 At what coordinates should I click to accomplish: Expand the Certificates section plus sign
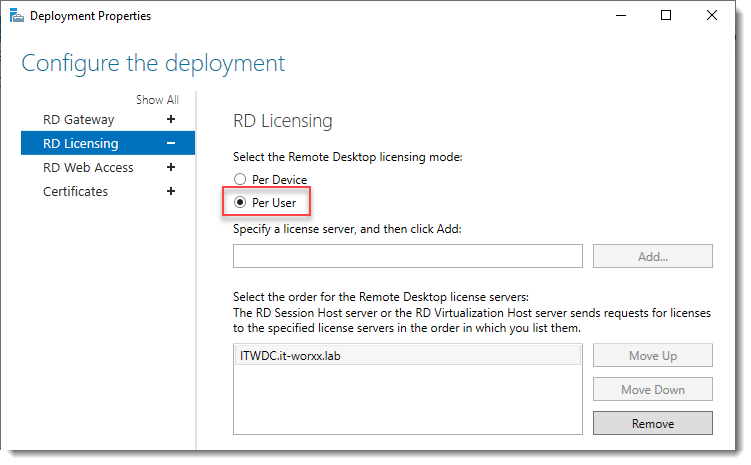tap(171, 191)
